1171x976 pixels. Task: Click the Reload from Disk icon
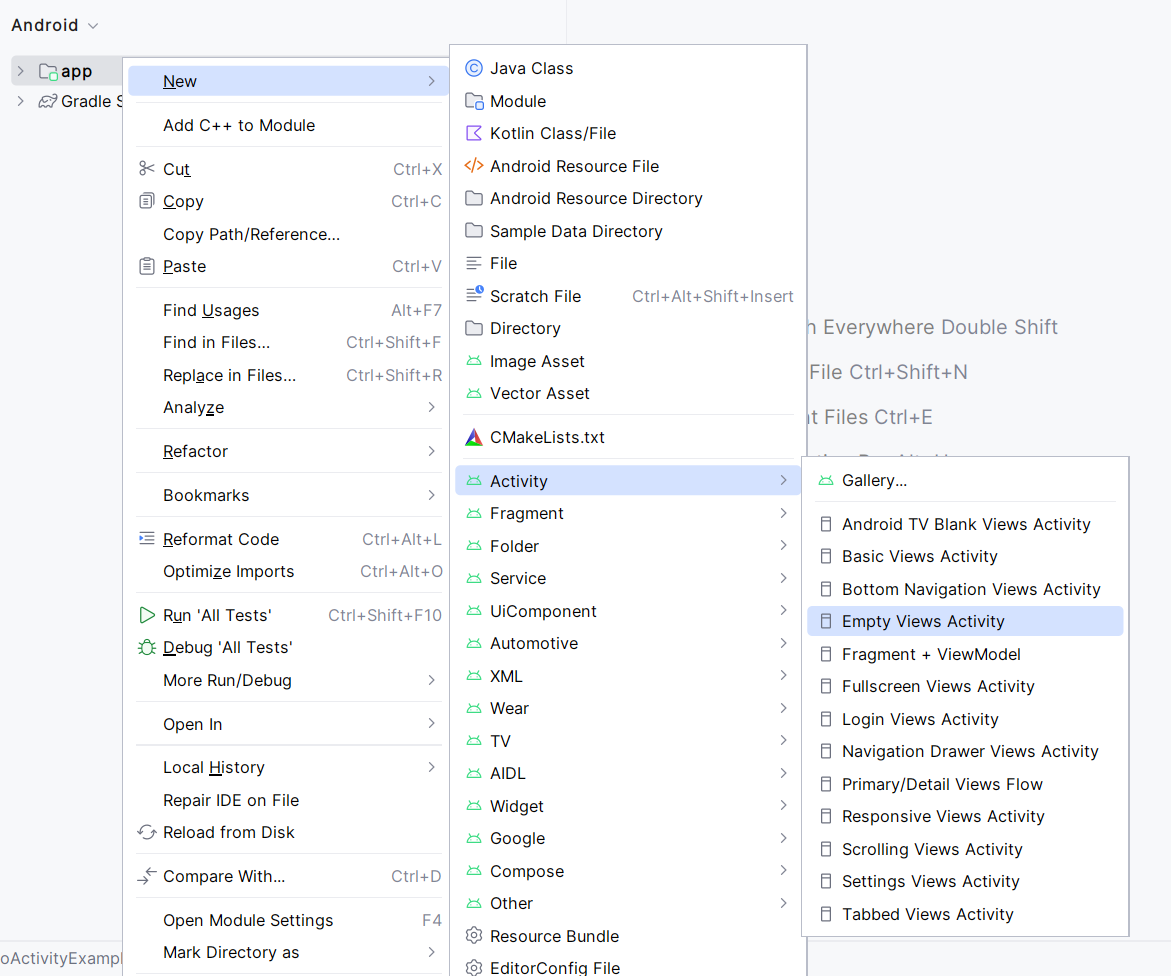point(146,832)
